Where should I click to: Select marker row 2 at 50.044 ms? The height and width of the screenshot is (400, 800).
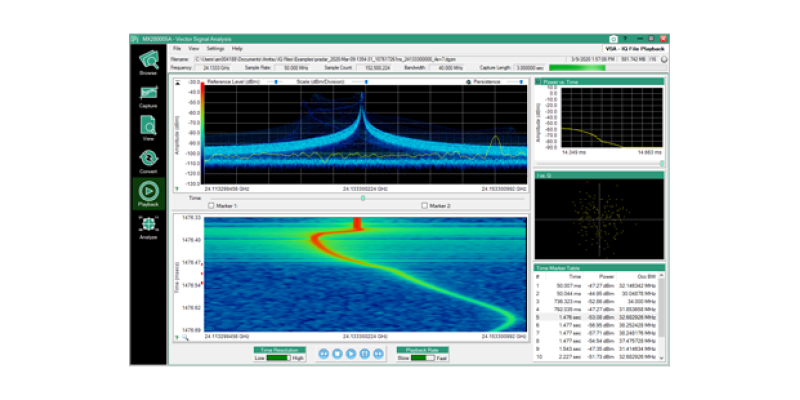pyautogui.click(x=596, y=293)
